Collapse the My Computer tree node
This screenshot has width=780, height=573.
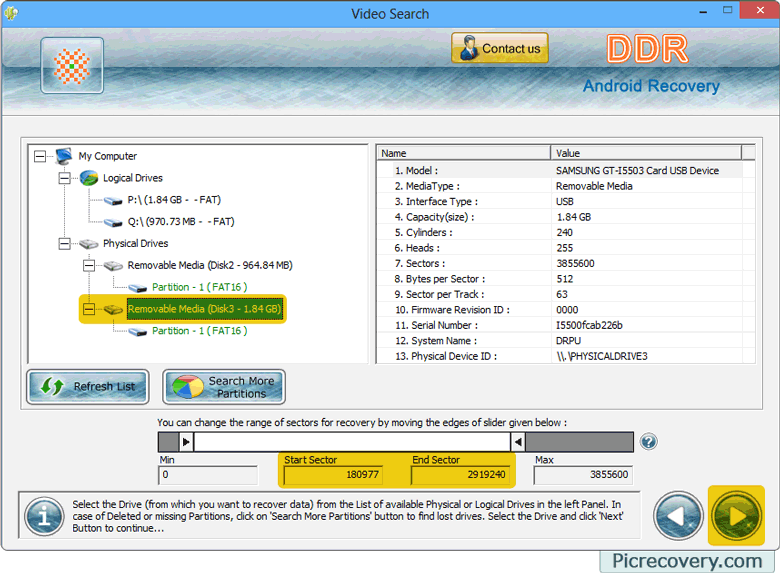coord(40,156)
